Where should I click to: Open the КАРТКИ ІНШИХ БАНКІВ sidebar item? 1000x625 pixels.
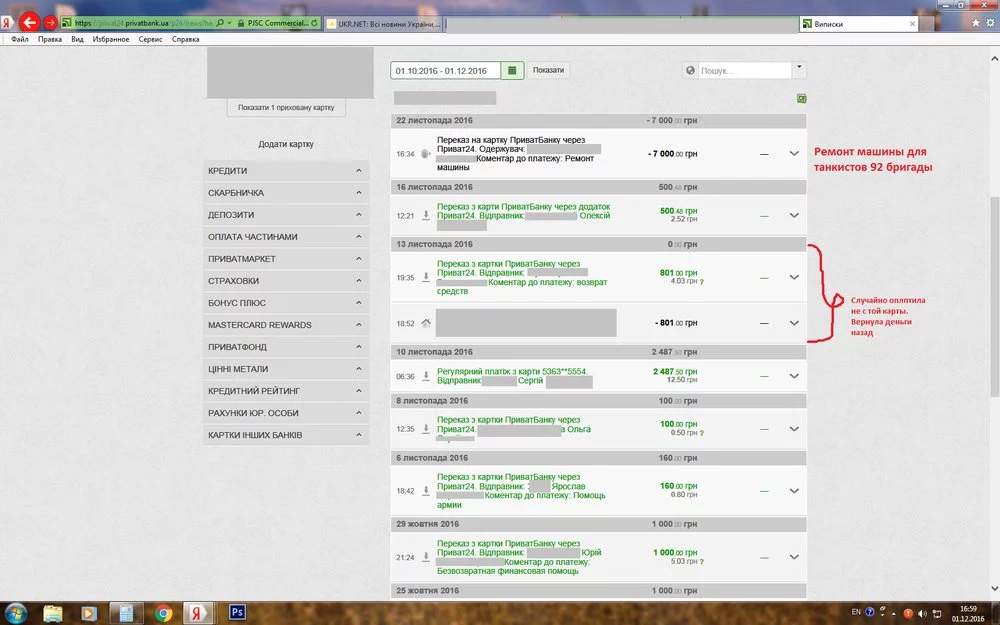click(286, 435)
